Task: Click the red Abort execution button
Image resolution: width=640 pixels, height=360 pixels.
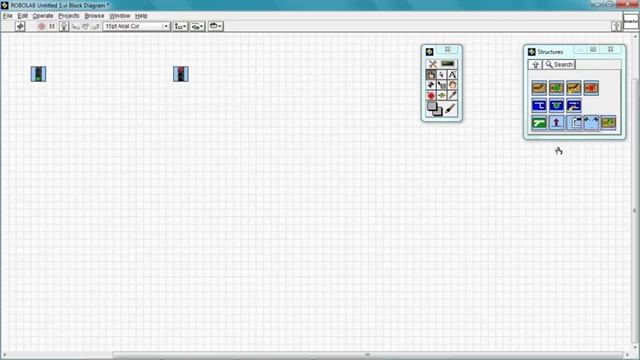Action: (x=41, y=26)
